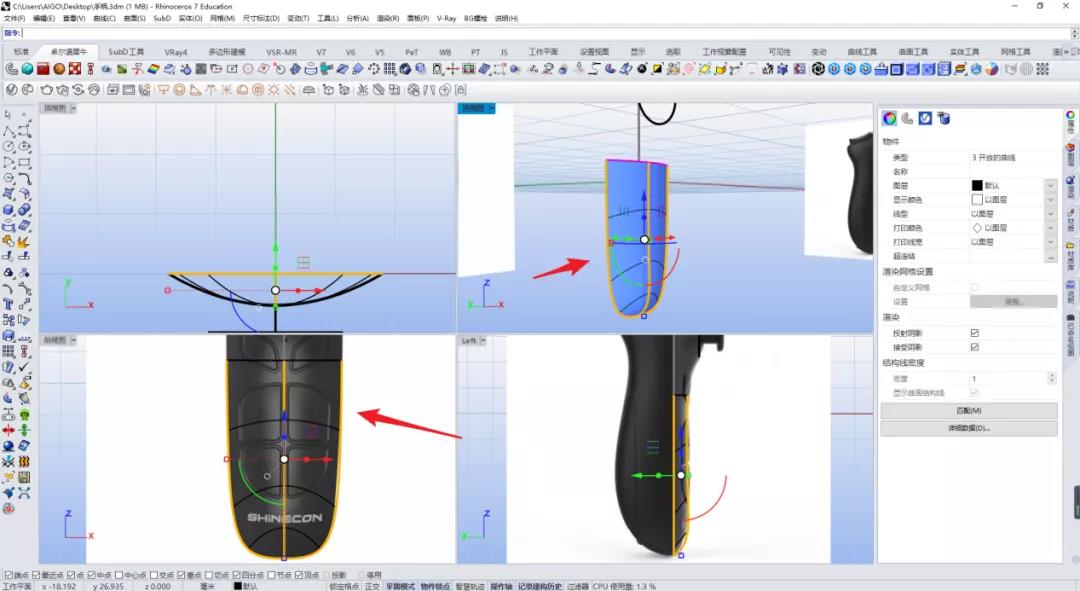Click the sun burst icon in second toolbar

[x=274, y=90]
